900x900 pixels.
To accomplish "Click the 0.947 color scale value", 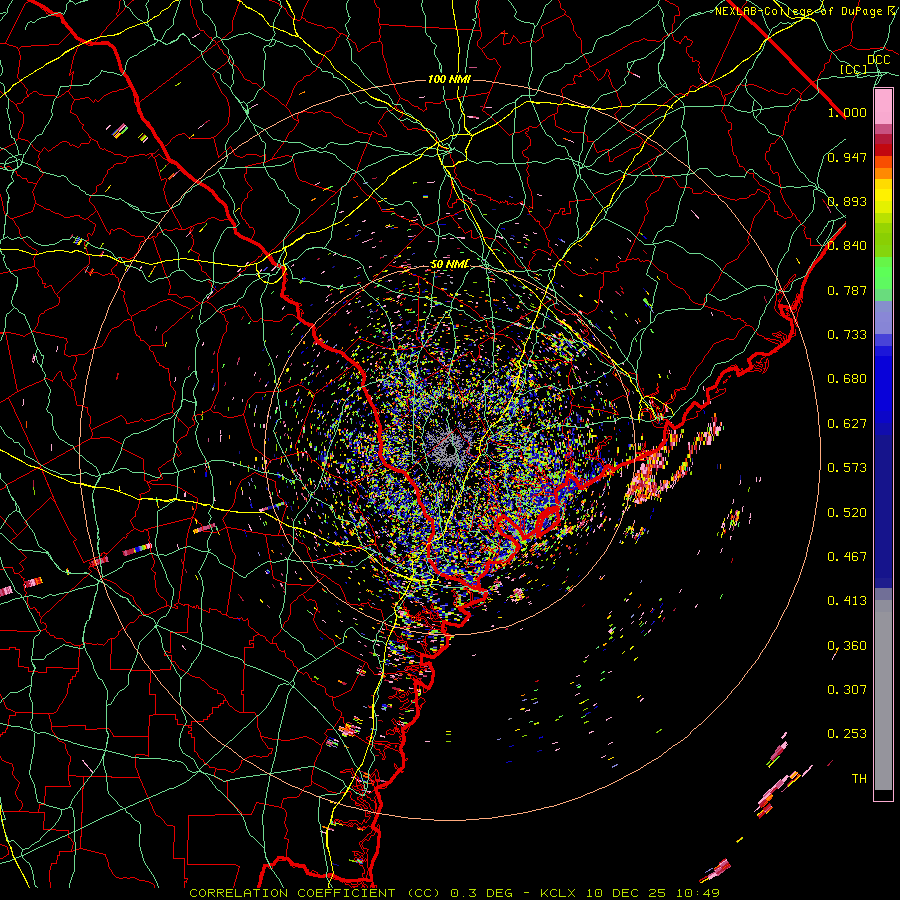I will 847,157.
